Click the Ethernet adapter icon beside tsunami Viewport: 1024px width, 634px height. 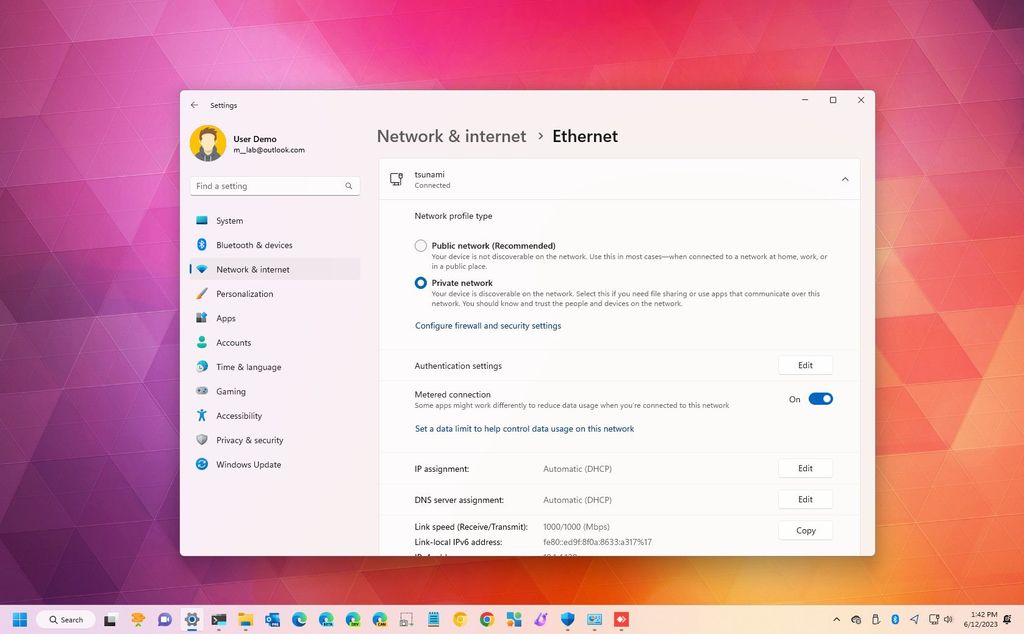point(395,178)
